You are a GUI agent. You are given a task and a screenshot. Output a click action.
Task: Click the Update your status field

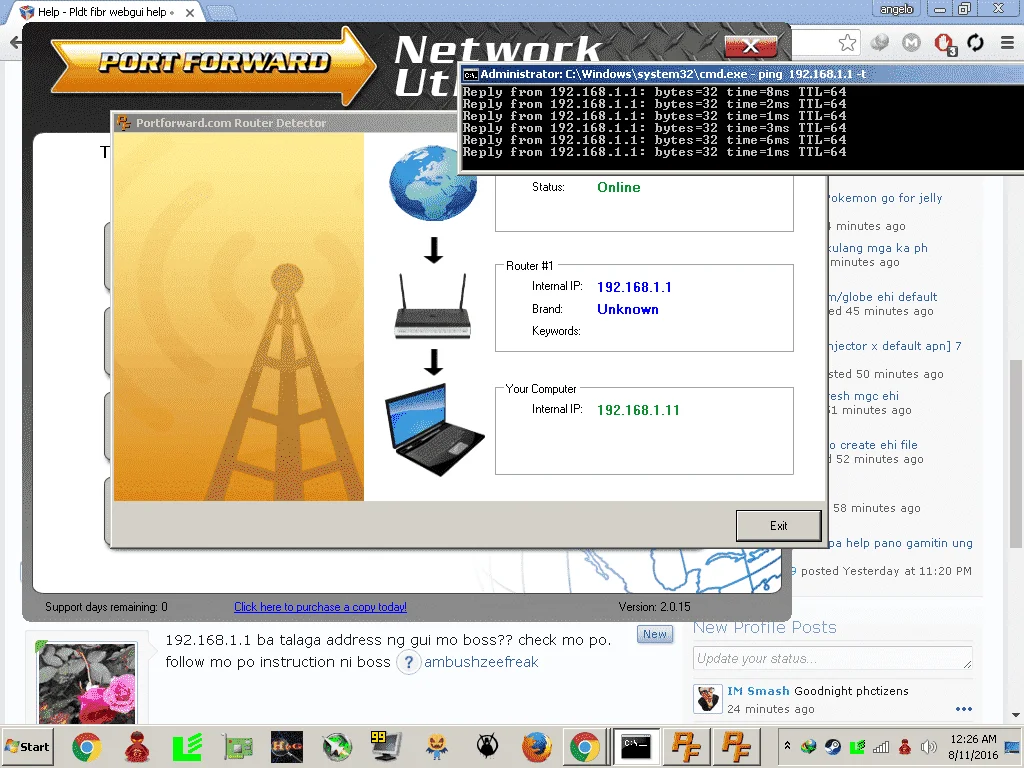[x=833, y=658]
